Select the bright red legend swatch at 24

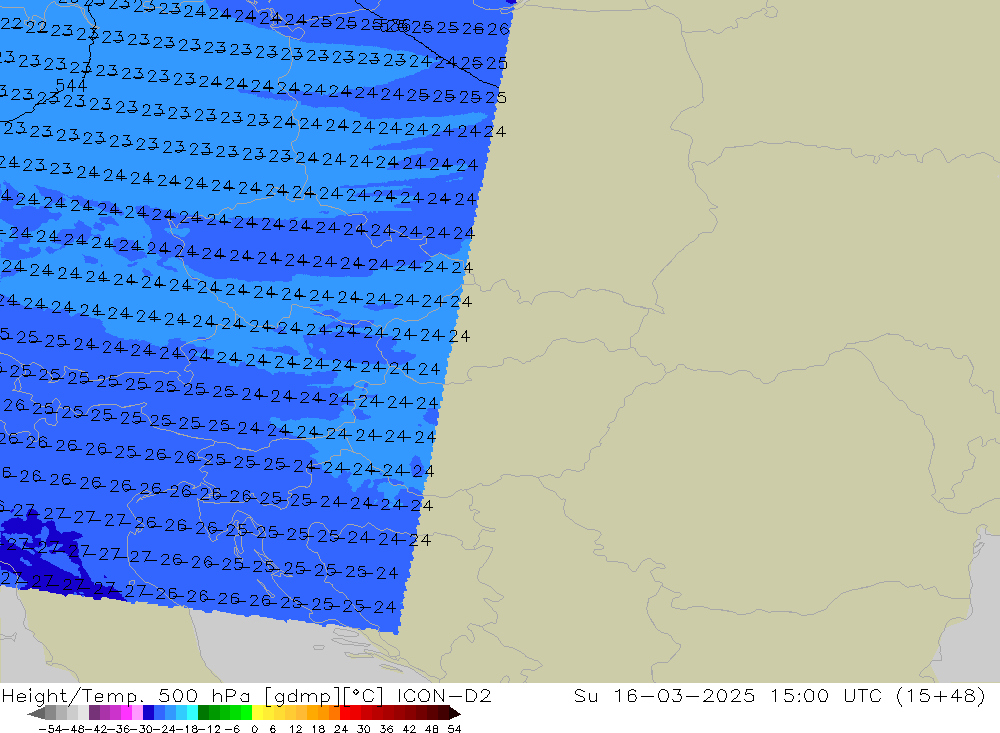click(345, 713)
